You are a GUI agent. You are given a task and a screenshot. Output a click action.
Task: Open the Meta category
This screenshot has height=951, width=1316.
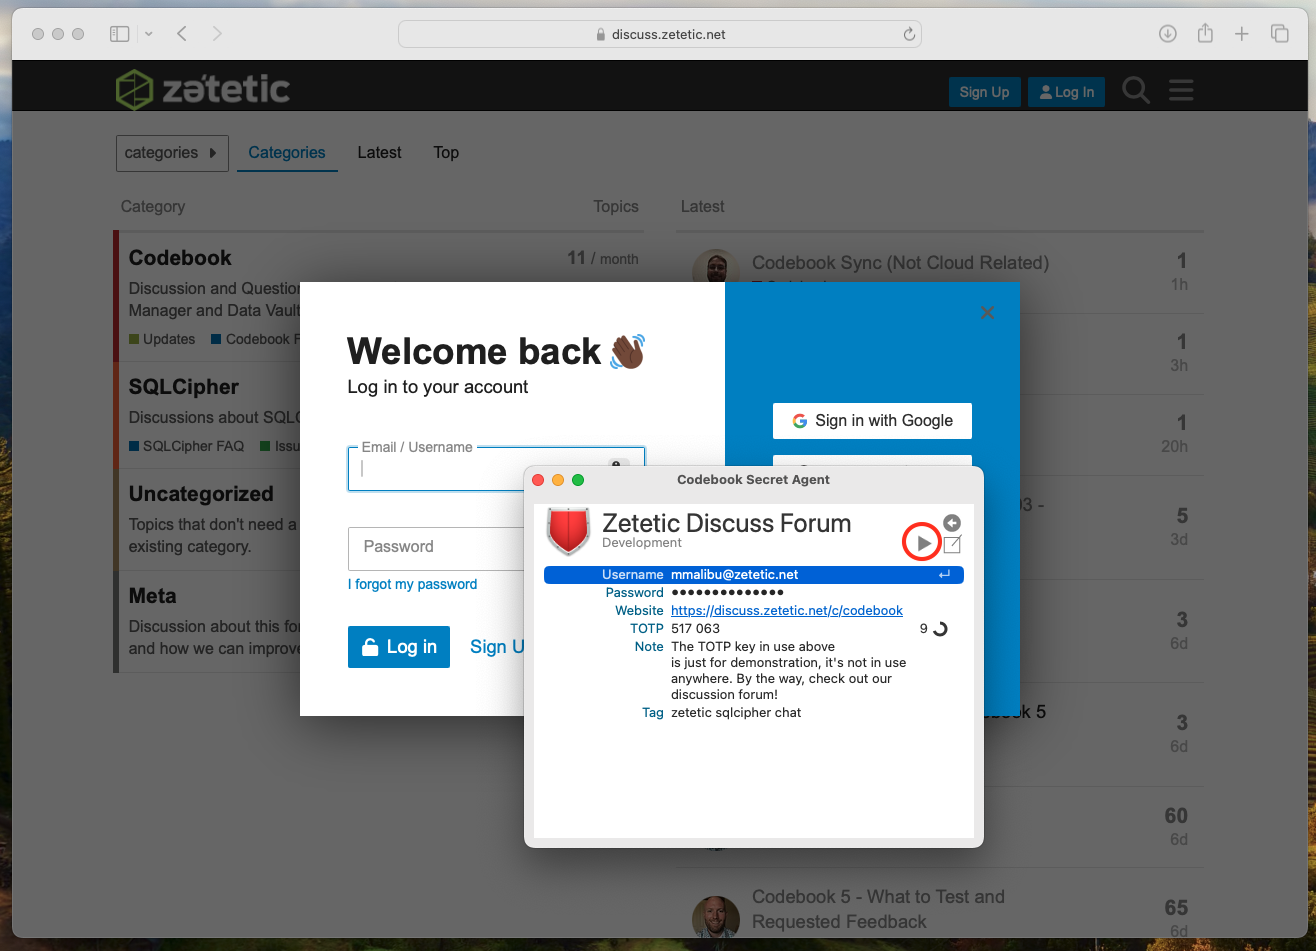[x=153, y=596]
